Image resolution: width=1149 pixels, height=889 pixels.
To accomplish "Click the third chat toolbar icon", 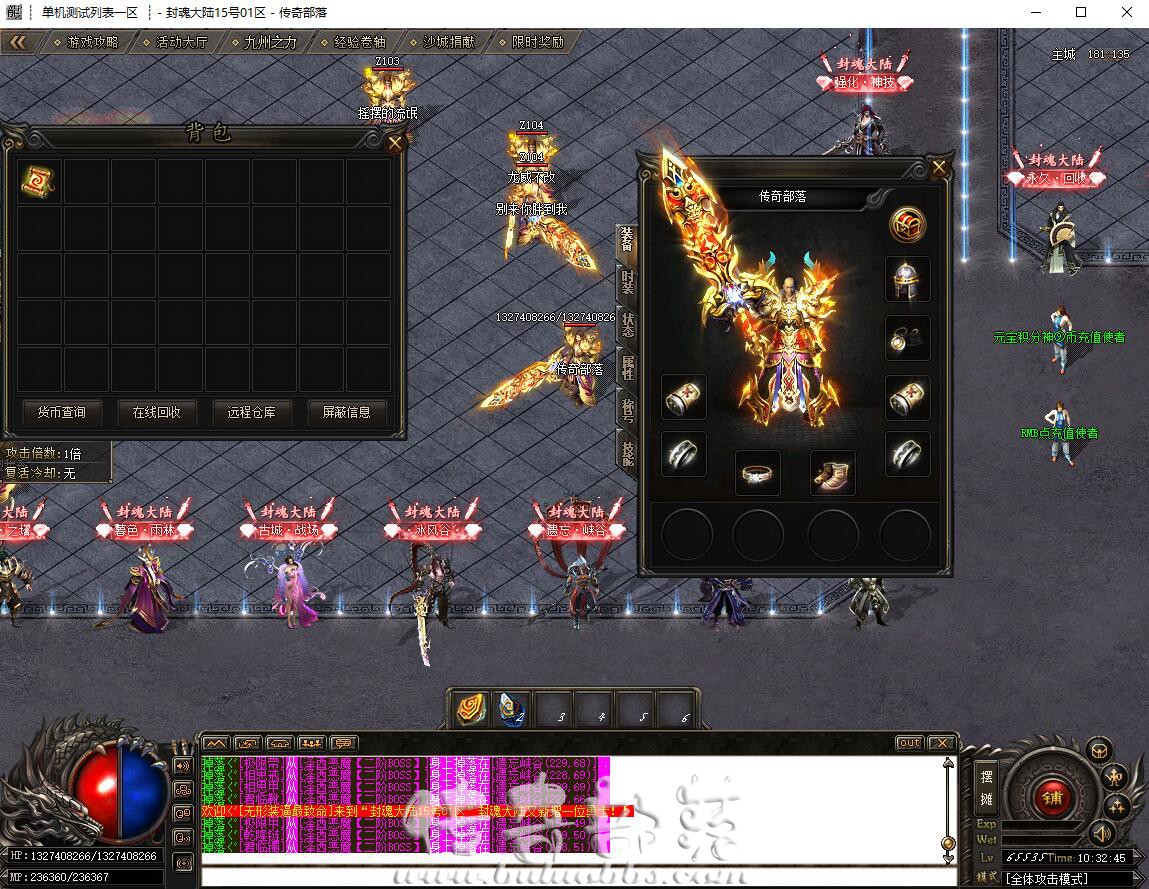I will point(280,743).
